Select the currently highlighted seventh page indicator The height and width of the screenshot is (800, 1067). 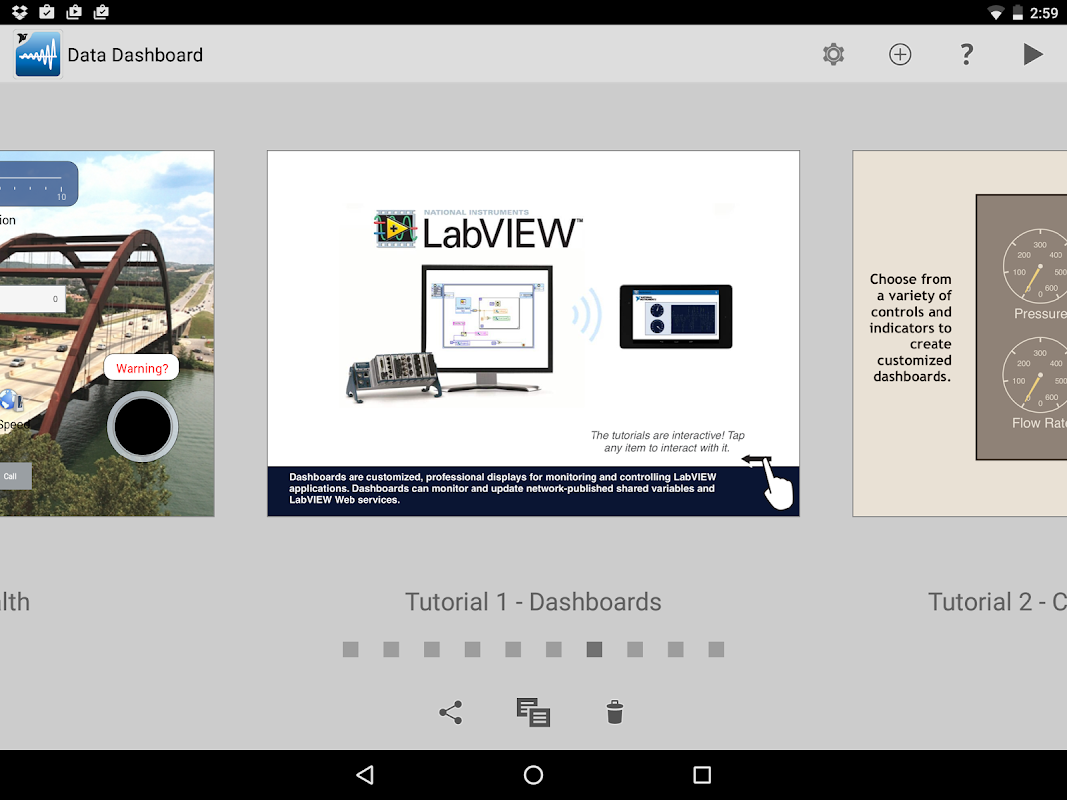coord(594,650)
